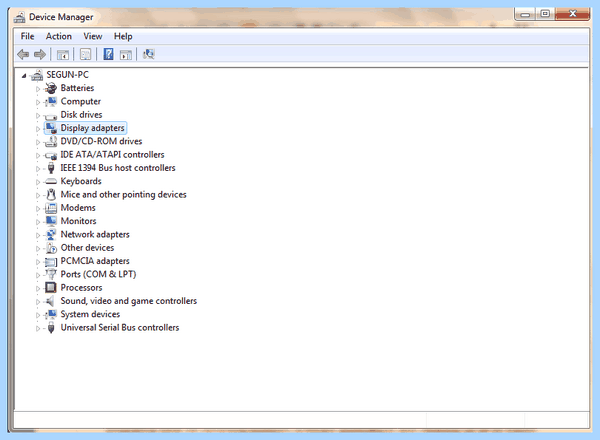Open the Properties toolbar icon

tap(85, 54)
